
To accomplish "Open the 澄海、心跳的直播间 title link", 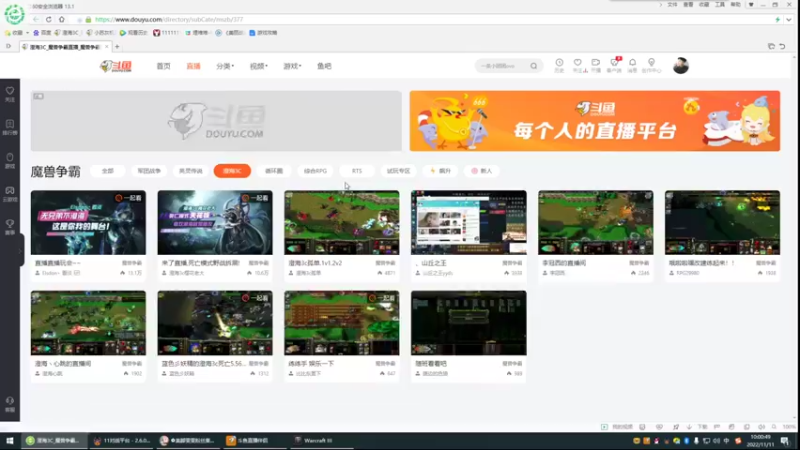I will coord(63,364).
